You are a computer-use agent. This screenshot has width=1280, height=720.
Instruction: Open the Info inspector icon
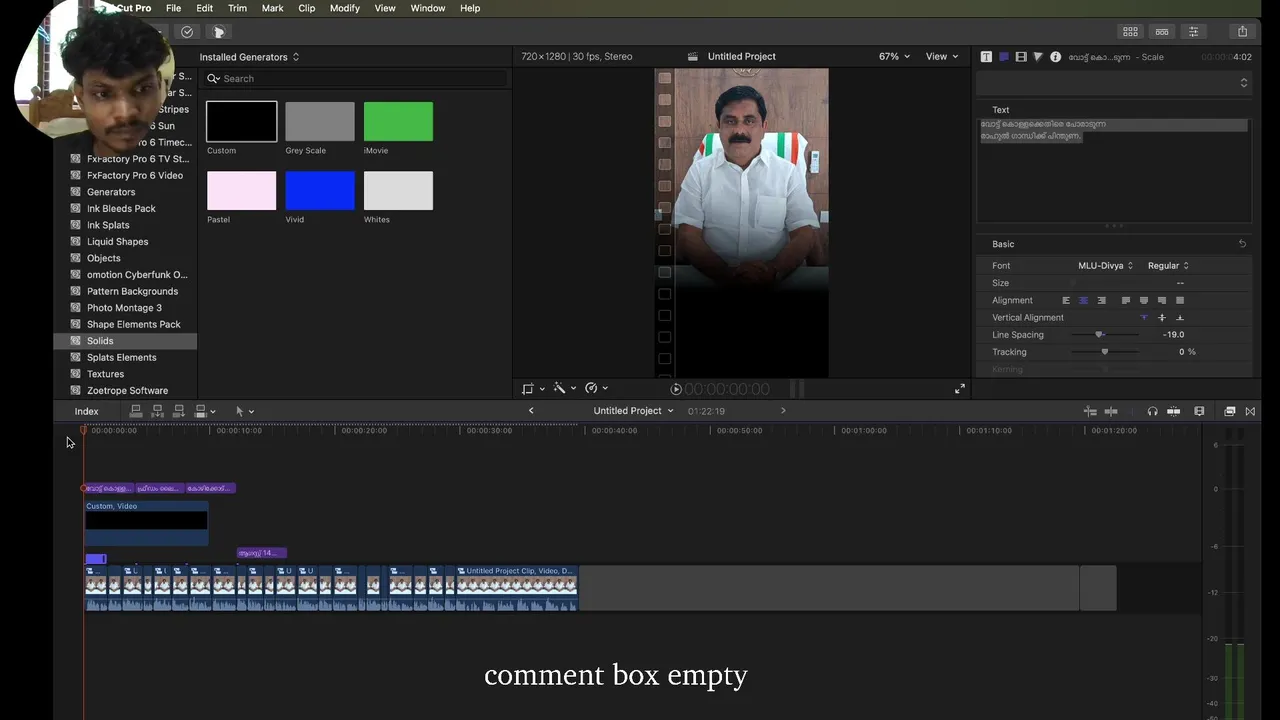click(x=1055, y=57)
